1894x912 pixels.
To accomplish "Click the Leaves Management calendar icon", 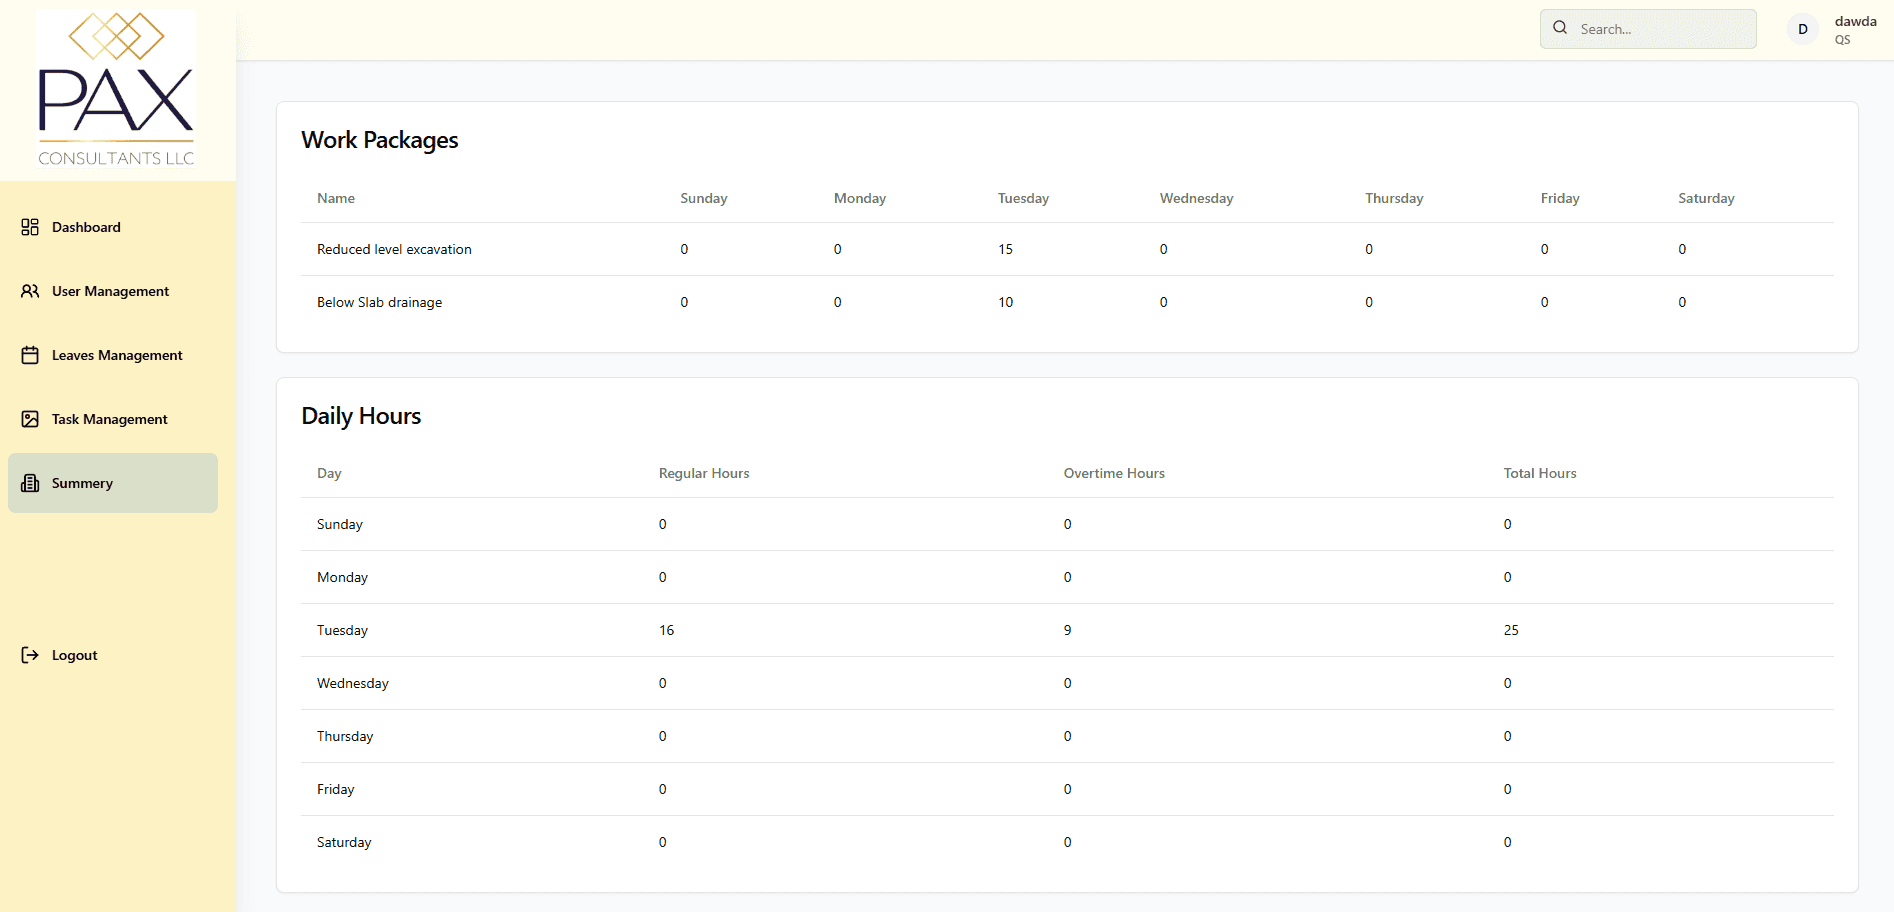I will [x=30, y=355].
